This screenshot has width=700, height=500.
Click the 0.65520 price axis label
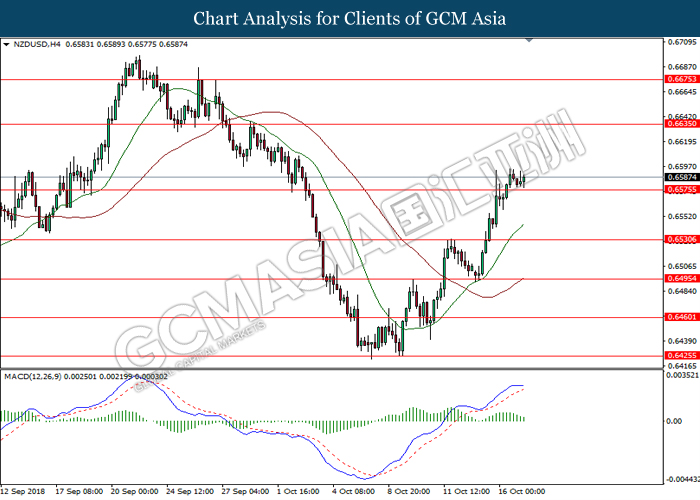pos(682,217)
